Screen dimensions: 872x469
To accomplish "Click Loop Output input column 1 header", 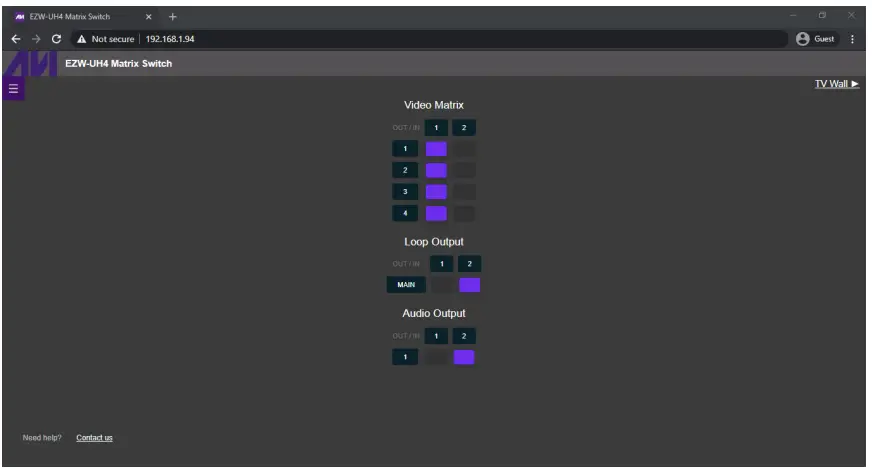I will pyautogui.click(x=442, y=264).
